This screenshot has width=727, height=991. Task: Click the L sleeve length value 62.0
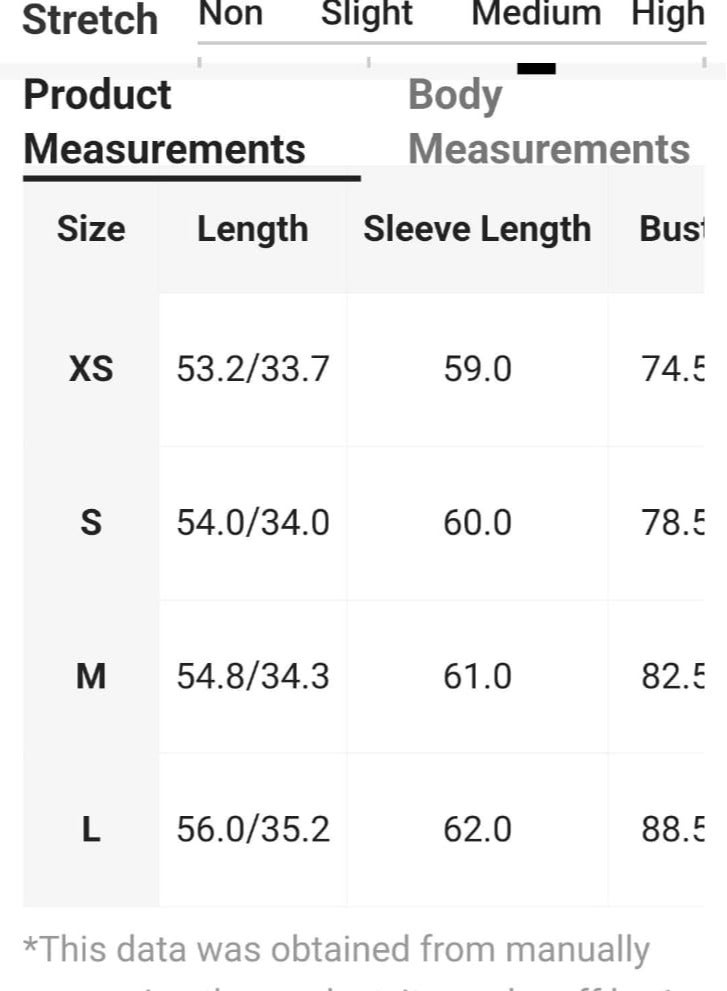477,829
